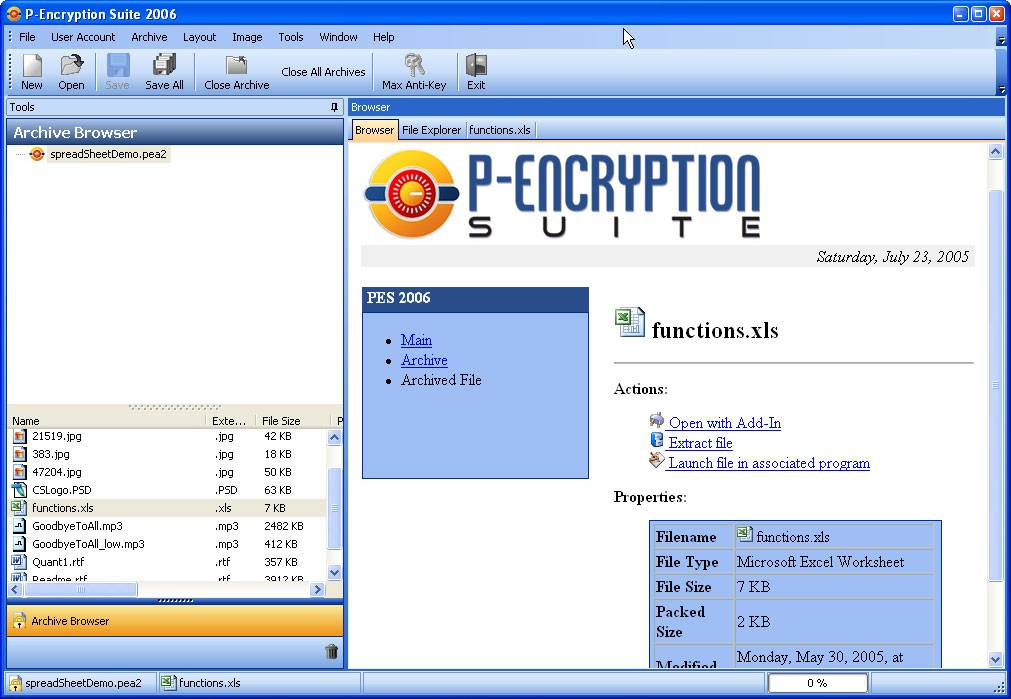Image resolution: width=1011 pixels, height=699 pixels.
Task: Click the Launch file in associated program icon
Action: pyautogui.click(x=656, y=460)
